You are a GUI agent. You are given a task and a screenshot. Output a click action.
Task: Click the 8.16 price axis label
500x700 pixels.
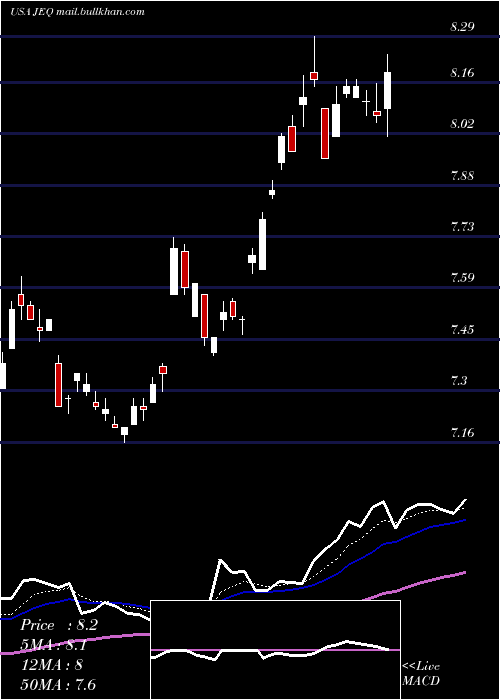(462, 72)
